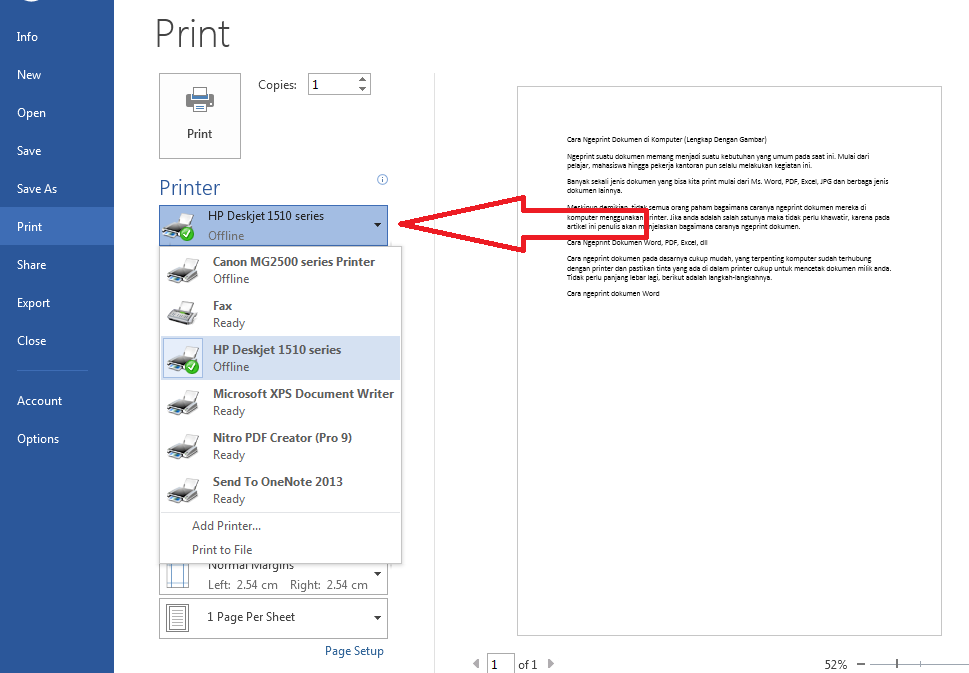Click the 52% zoom level text
Viewport: 969px width, 673px height.
(836, 664)
